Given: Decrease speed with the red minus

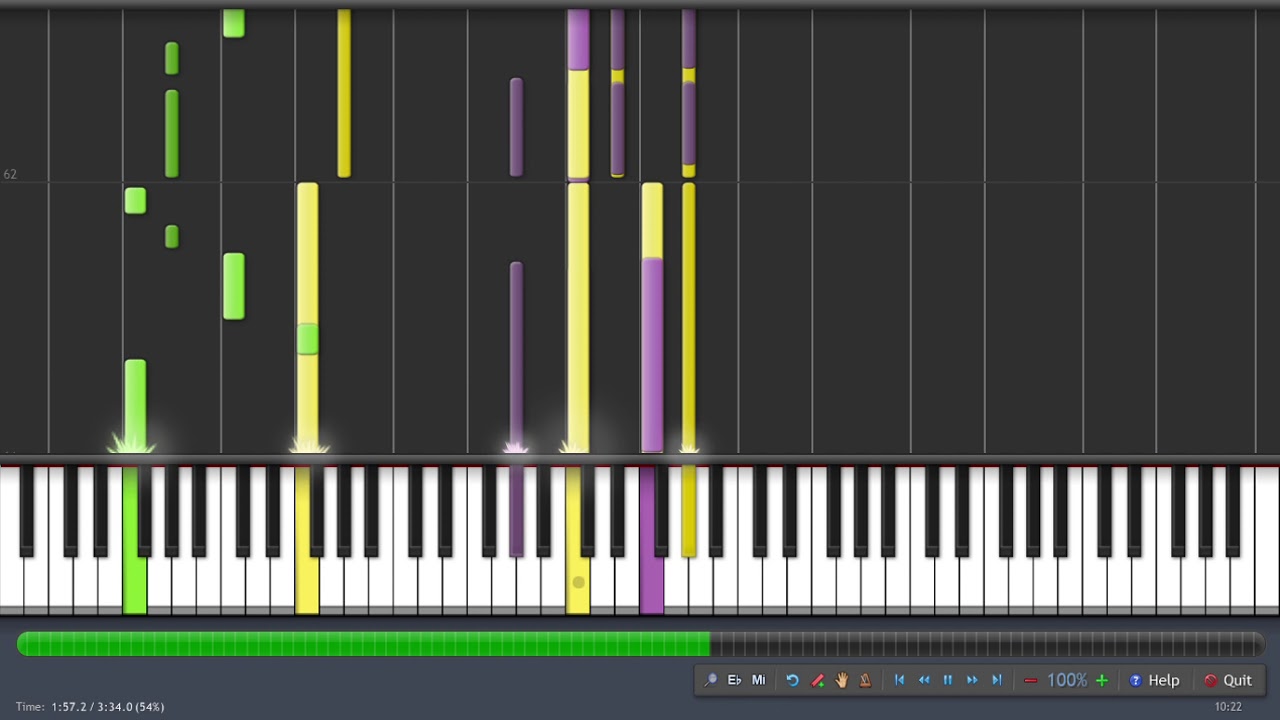Looking at the screenshot, I should [x=1030, y=680].
